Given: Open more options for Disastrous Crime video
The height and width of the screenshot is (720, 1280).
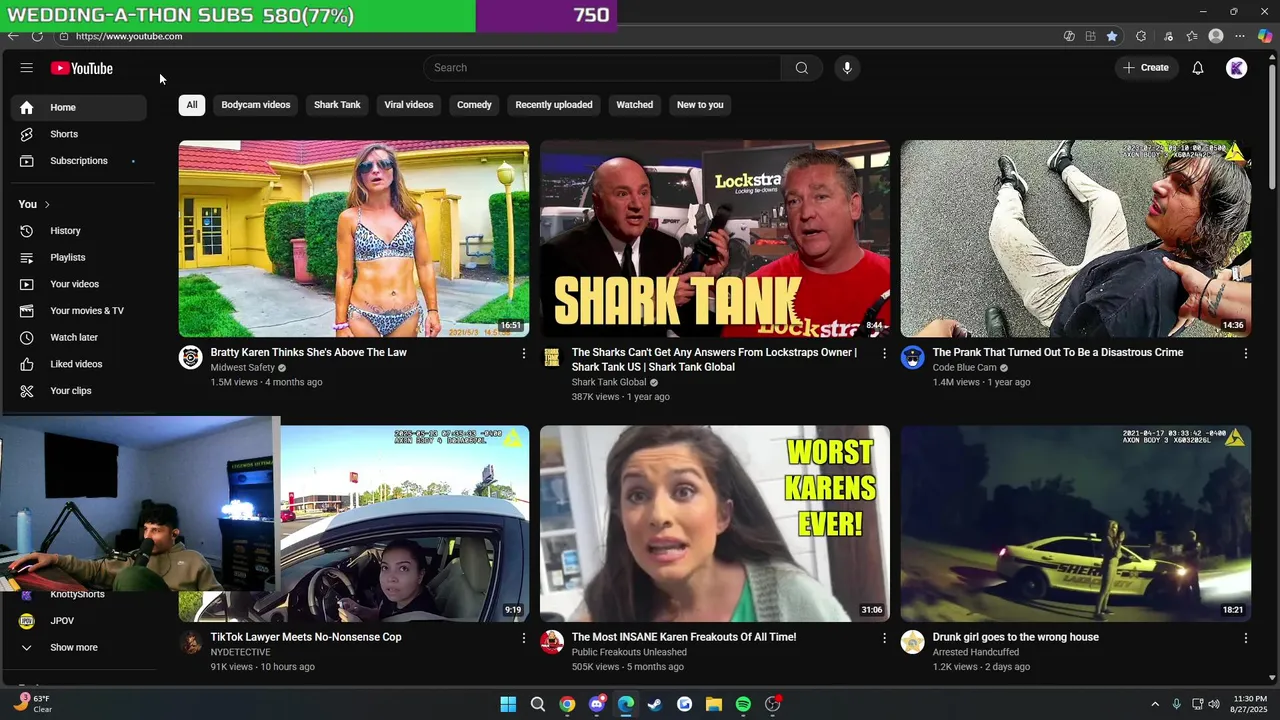Looking at the screenshot, I should [x=1245, y=353].
